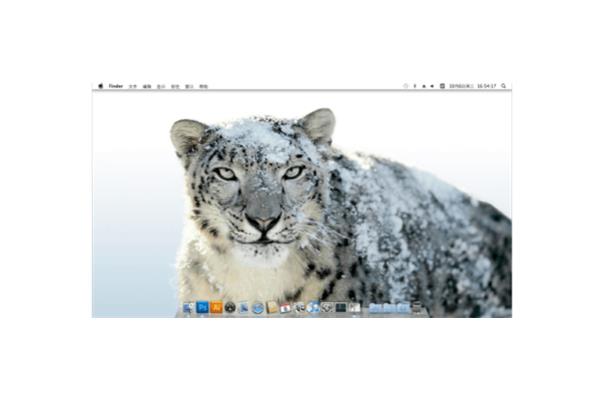Image resolution: width=600 pixels, height=400 pixels.
Task: Open the 帮助 (Help) menu
Action: (204, 87)
